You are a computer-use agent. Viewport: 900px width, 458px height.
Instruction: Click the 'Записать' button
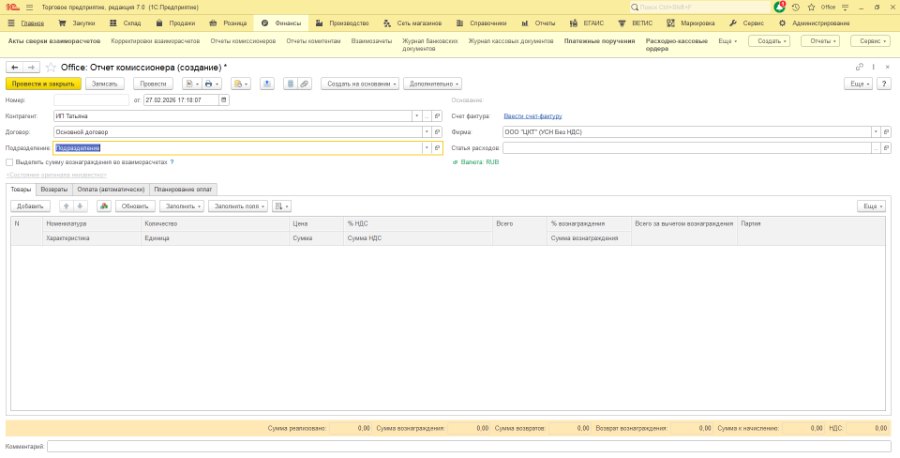pos(104,84)
